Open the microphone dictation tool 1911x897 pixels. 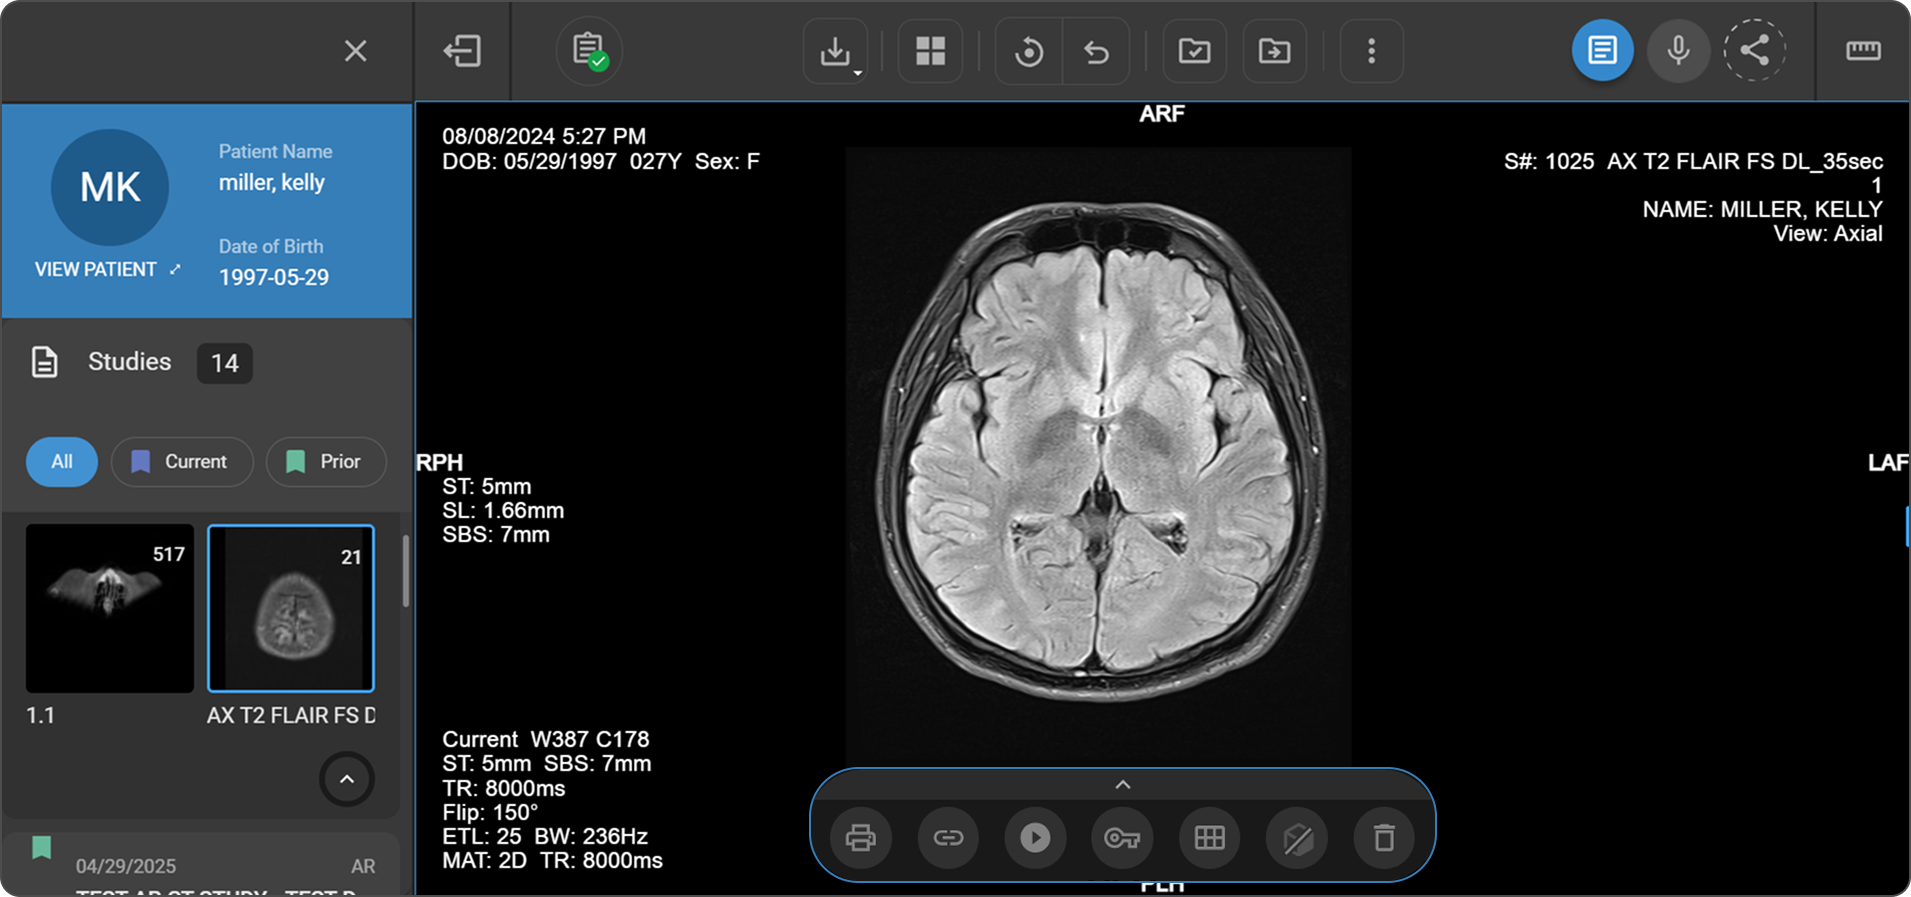pos(1678,50)
